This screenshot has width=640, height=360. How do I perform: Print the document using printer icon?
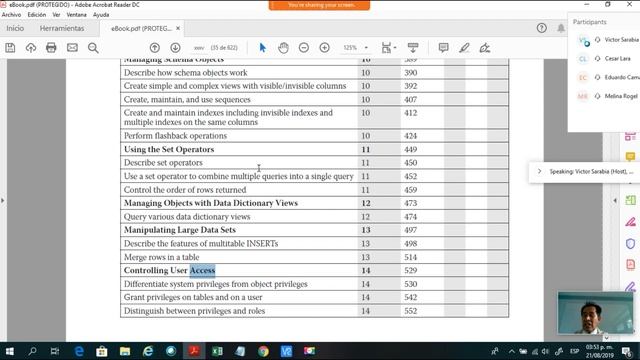coord(51,48)
